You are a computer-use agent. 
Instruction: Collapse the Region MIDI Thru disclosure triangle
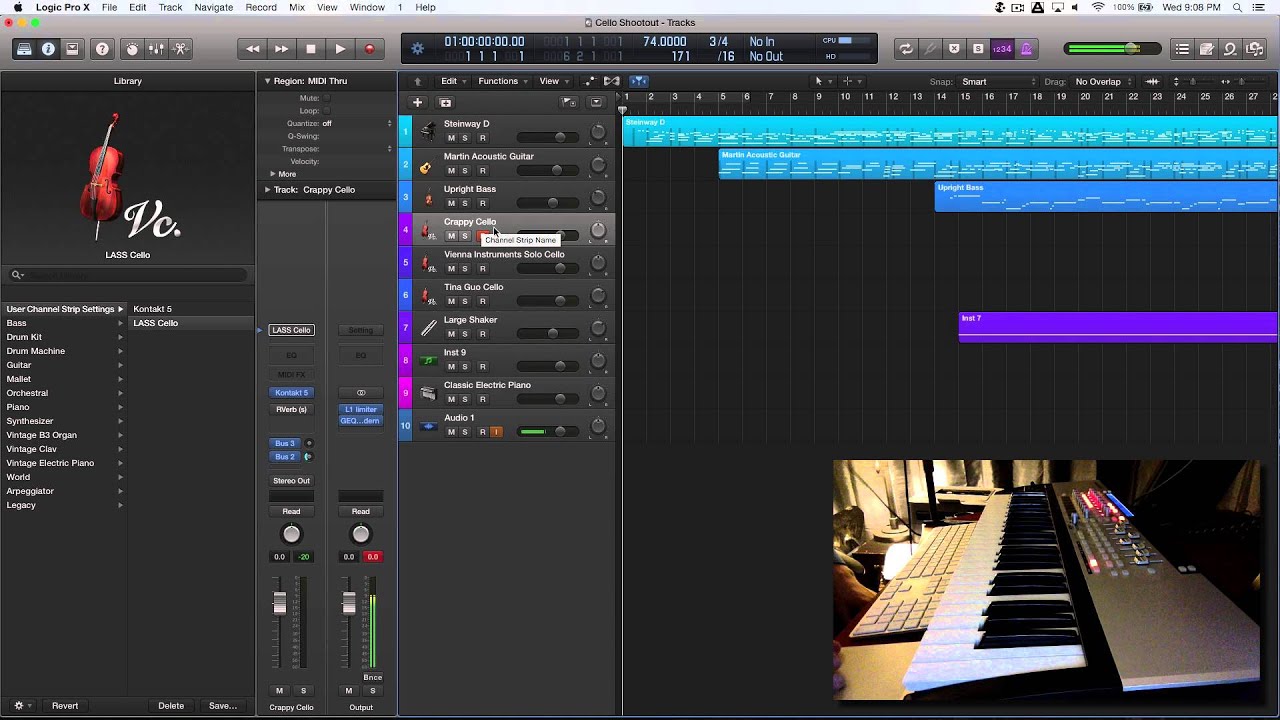(x=267, y=81)
